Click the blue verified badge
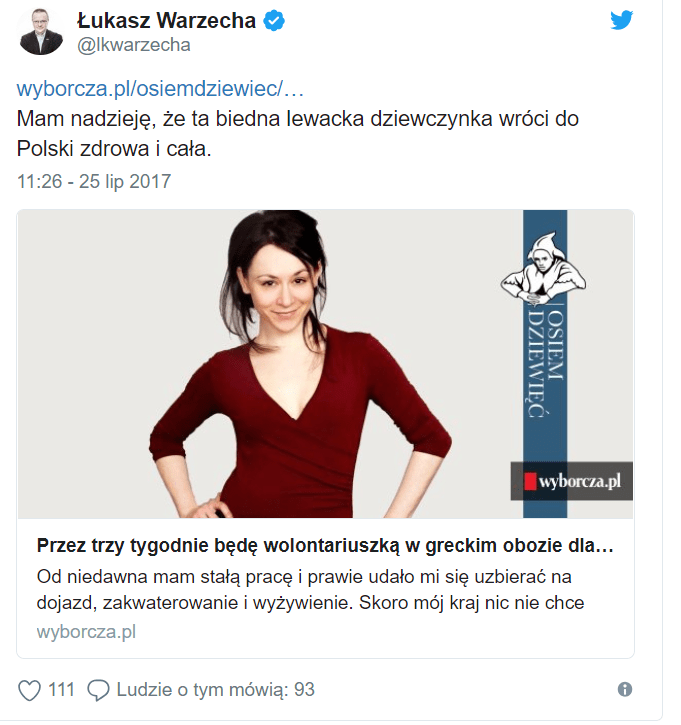Viewport: 681px width, 725px height. click(x=274, y=21)
